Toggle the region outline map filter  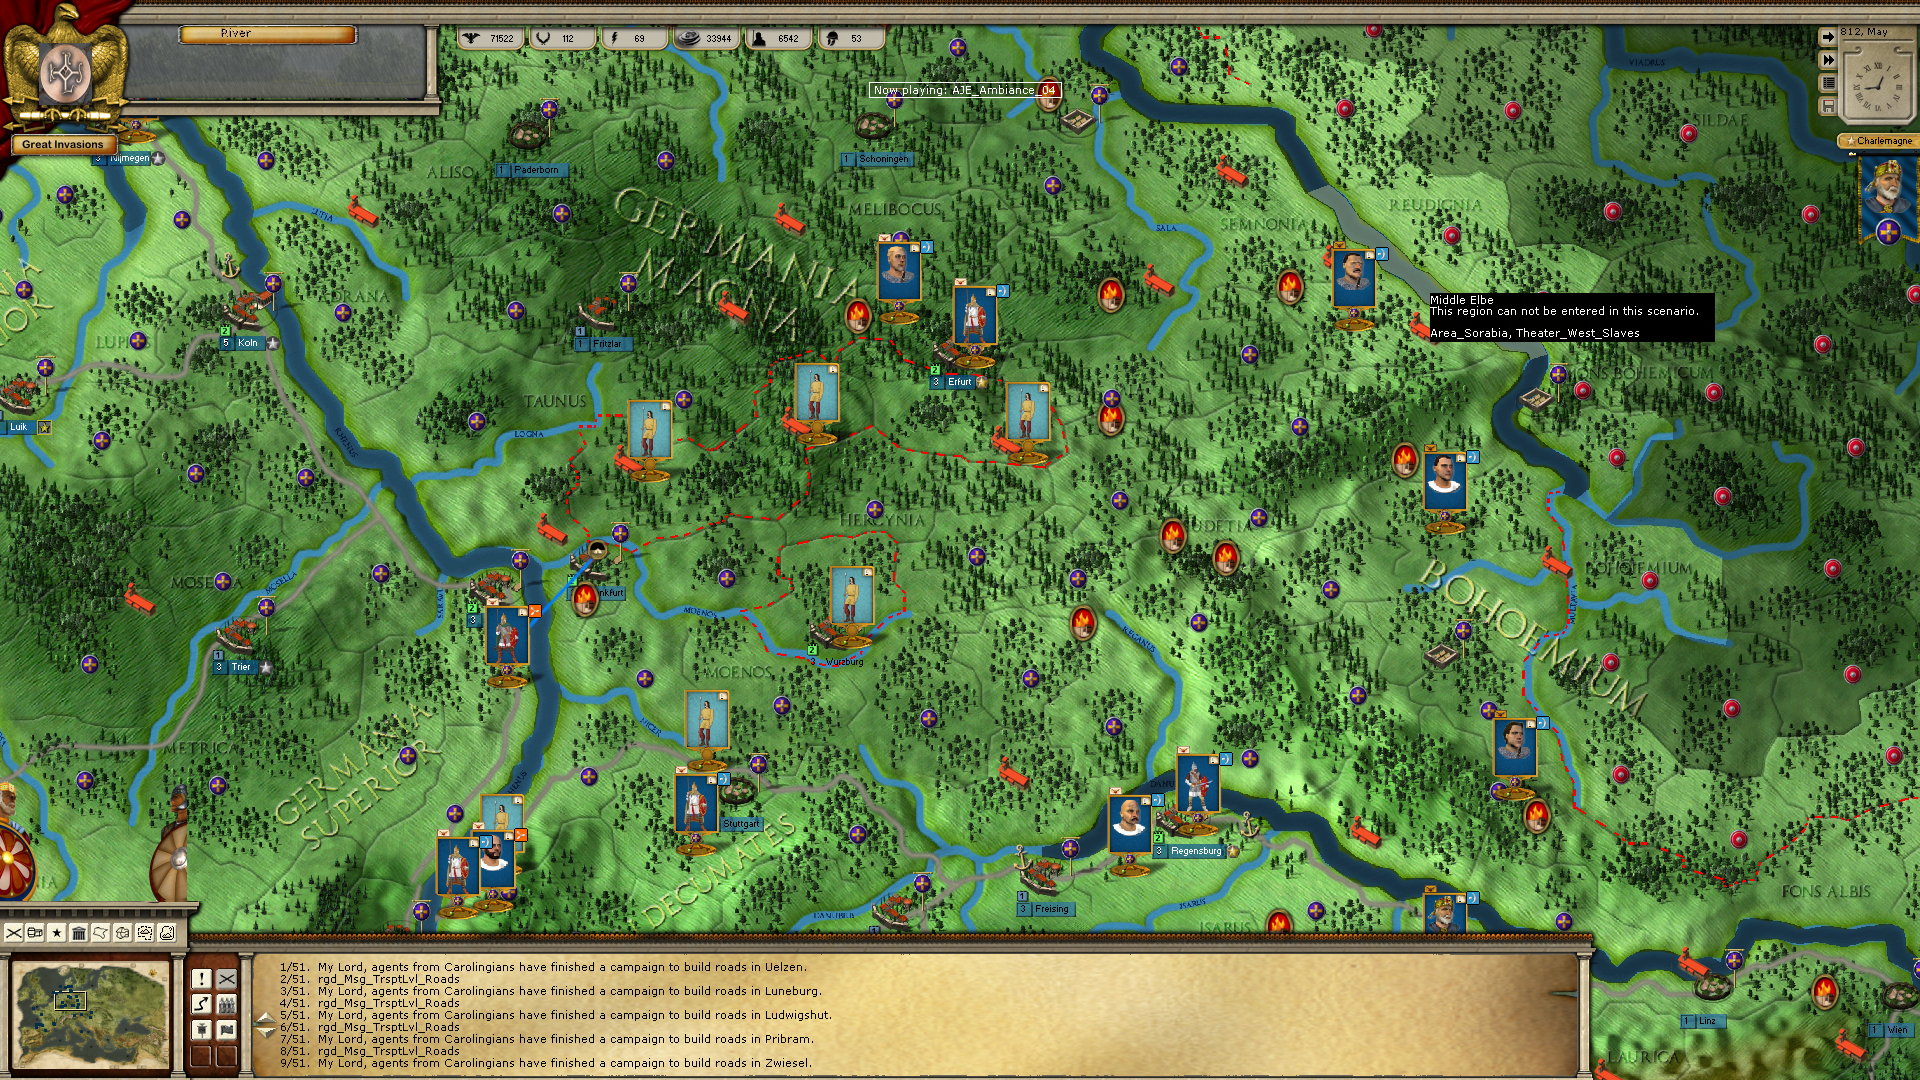[x=101, y=933]
